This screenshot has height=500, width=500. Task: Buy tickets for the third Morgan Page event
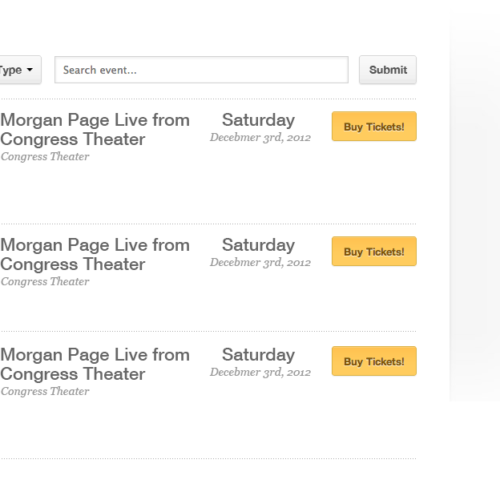point(374,361)
